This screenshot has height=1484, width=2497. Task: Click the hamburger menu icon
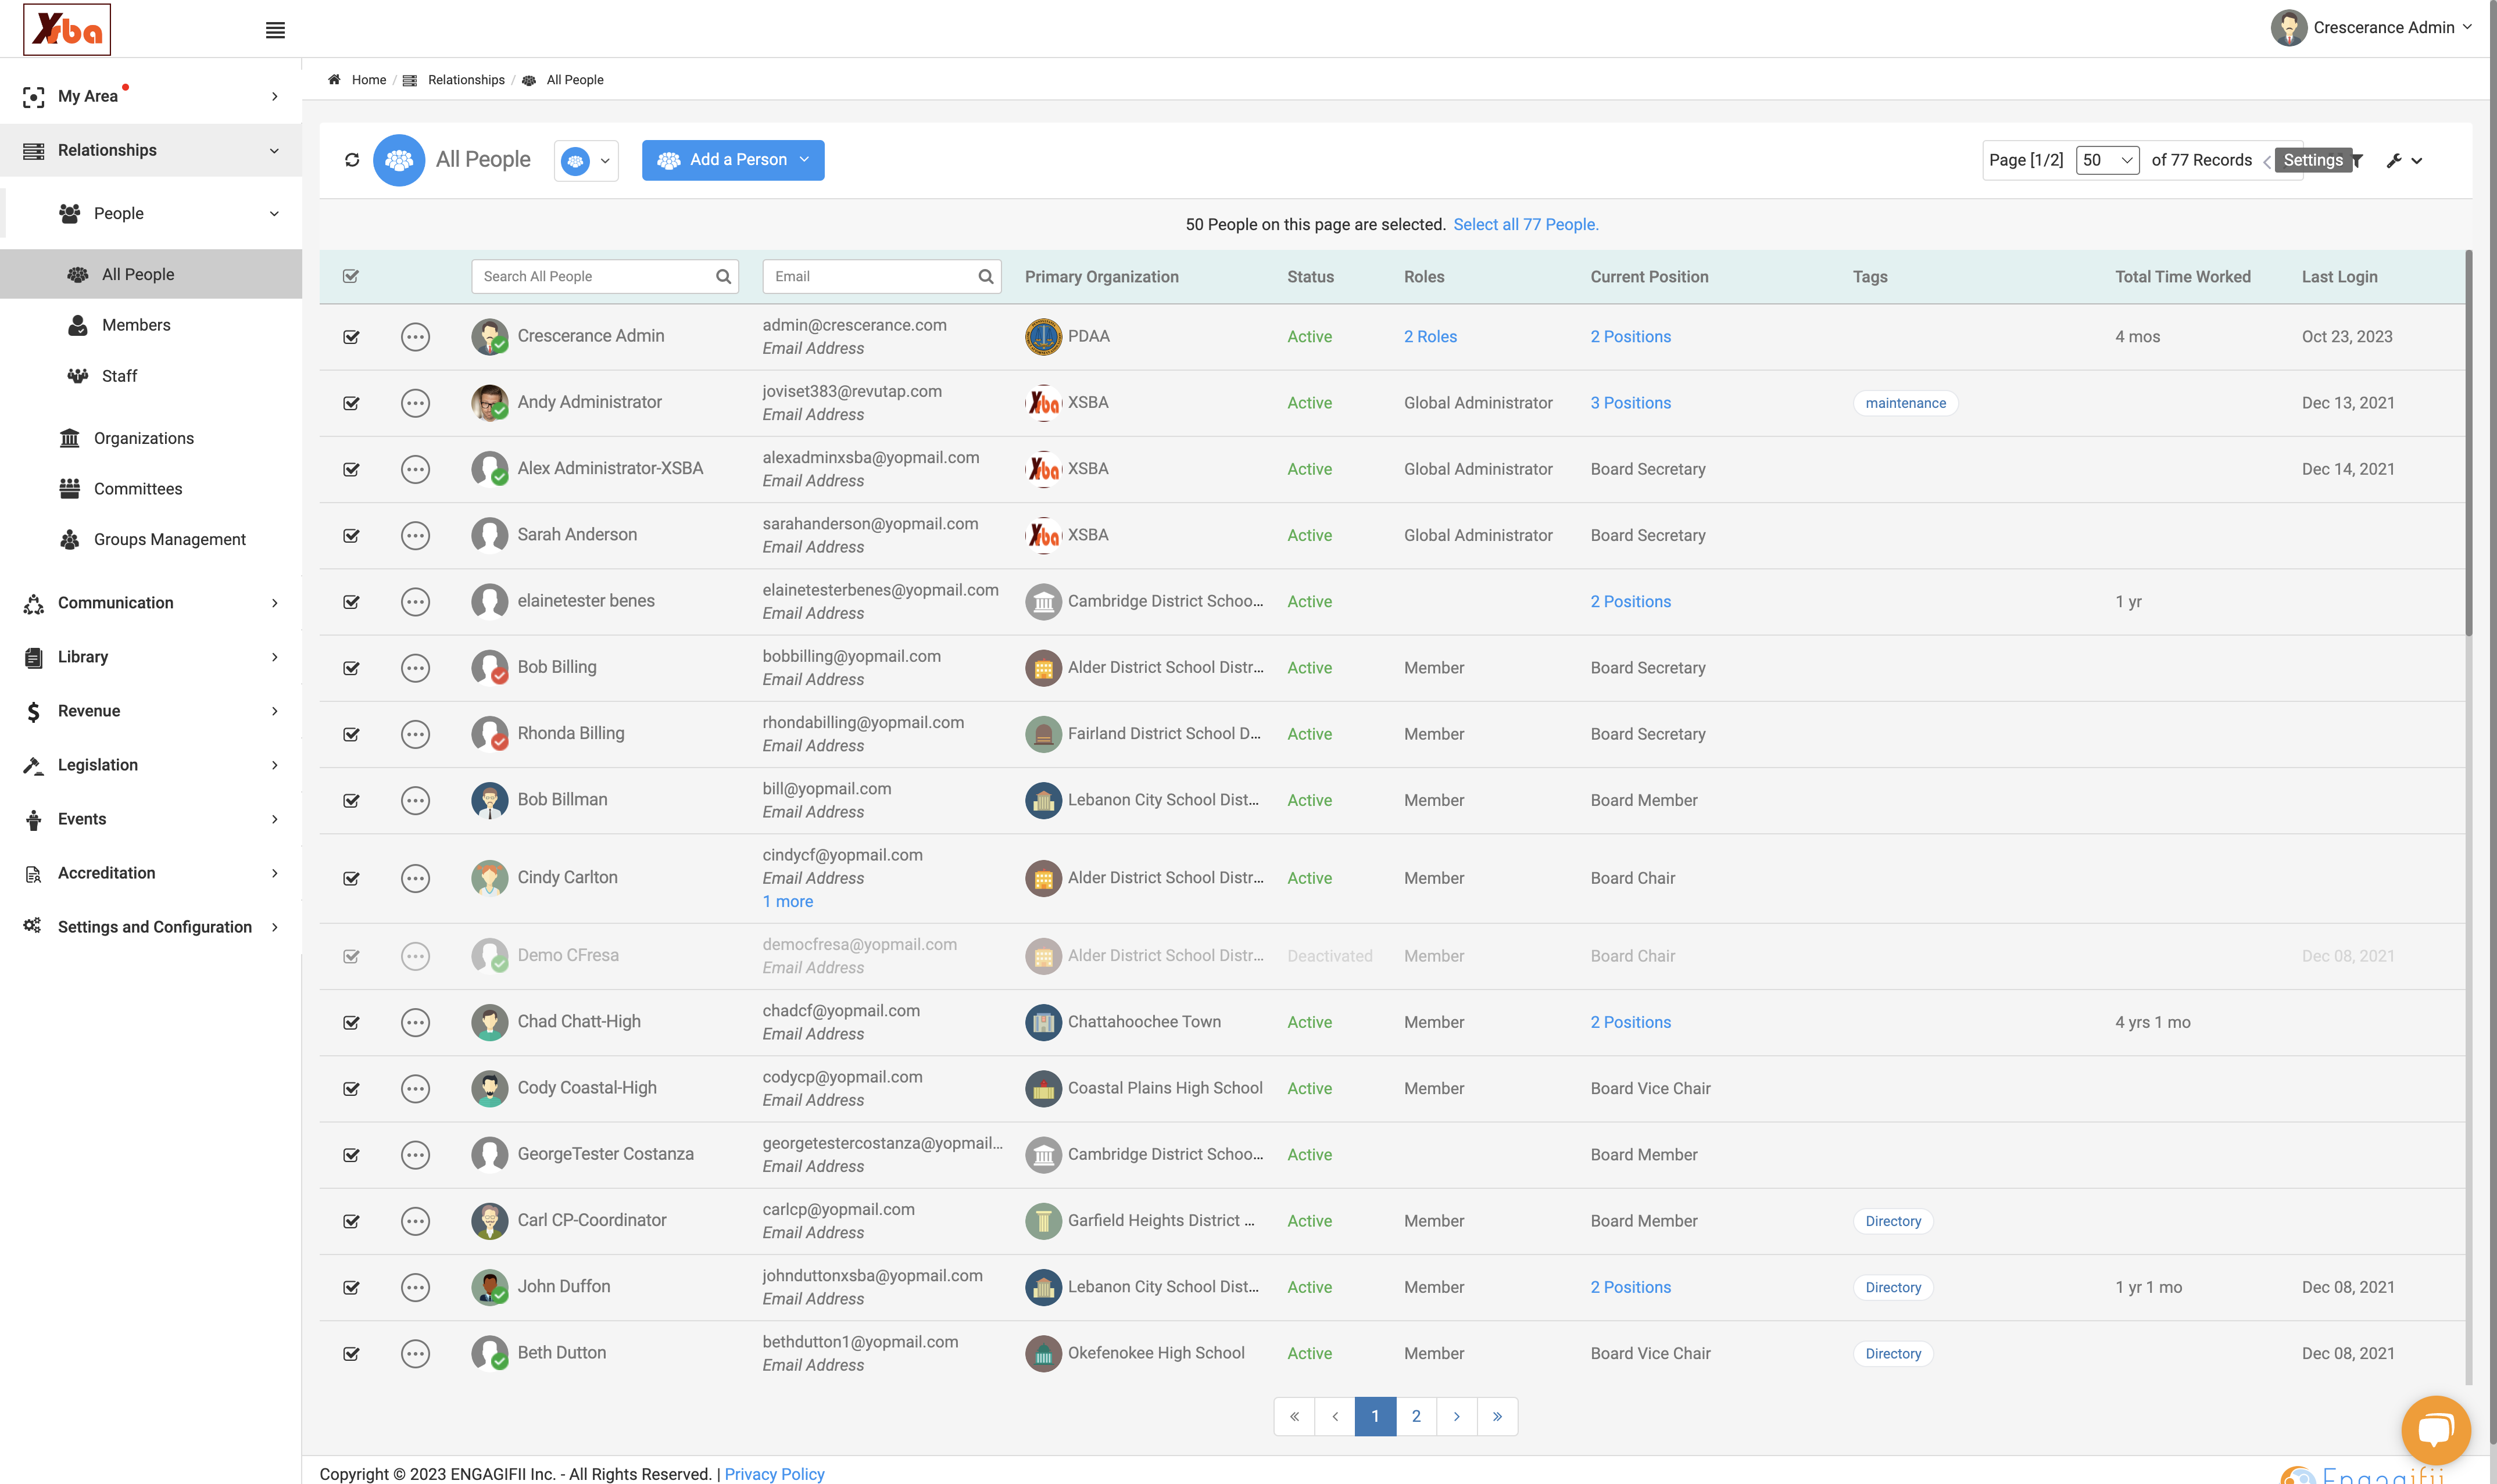(275, 30)
